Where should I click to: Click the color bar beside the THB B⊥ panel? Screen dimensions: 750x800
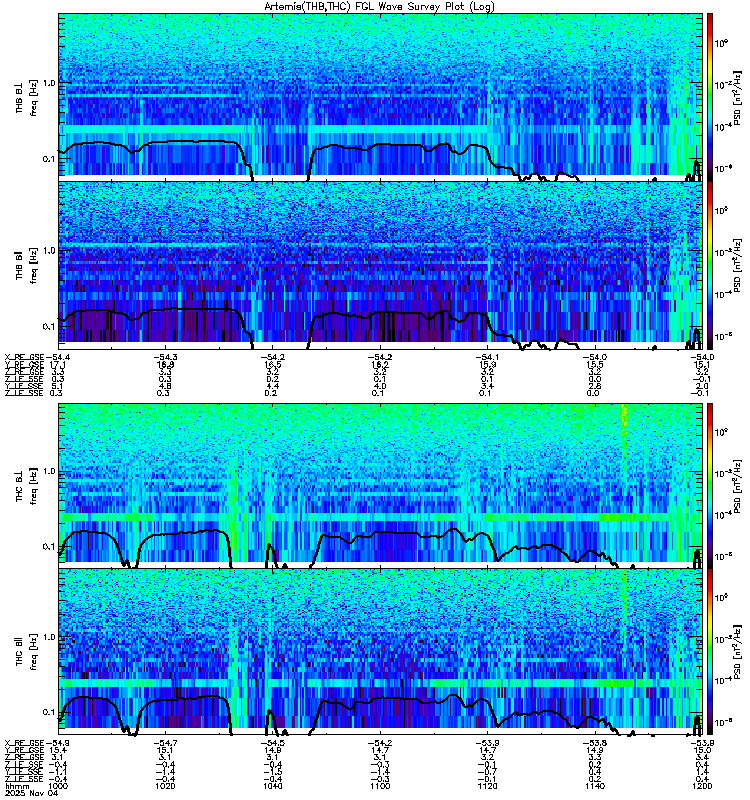click(710, 97)
